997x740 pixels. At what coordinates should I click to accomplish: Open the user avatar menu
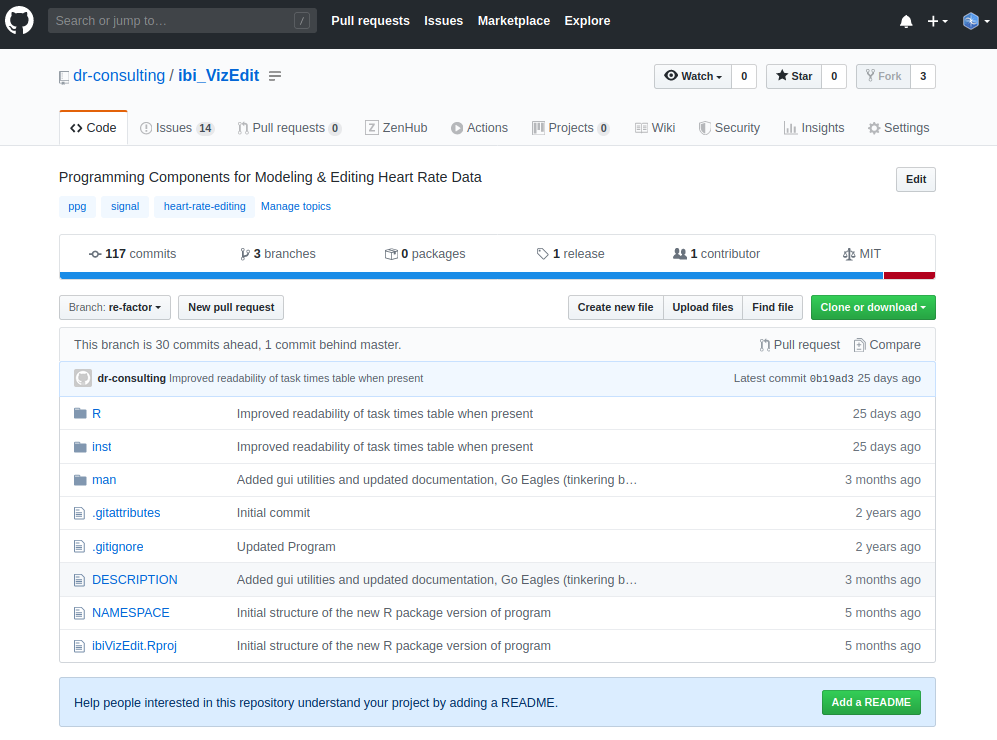click(x=976, y=22)
